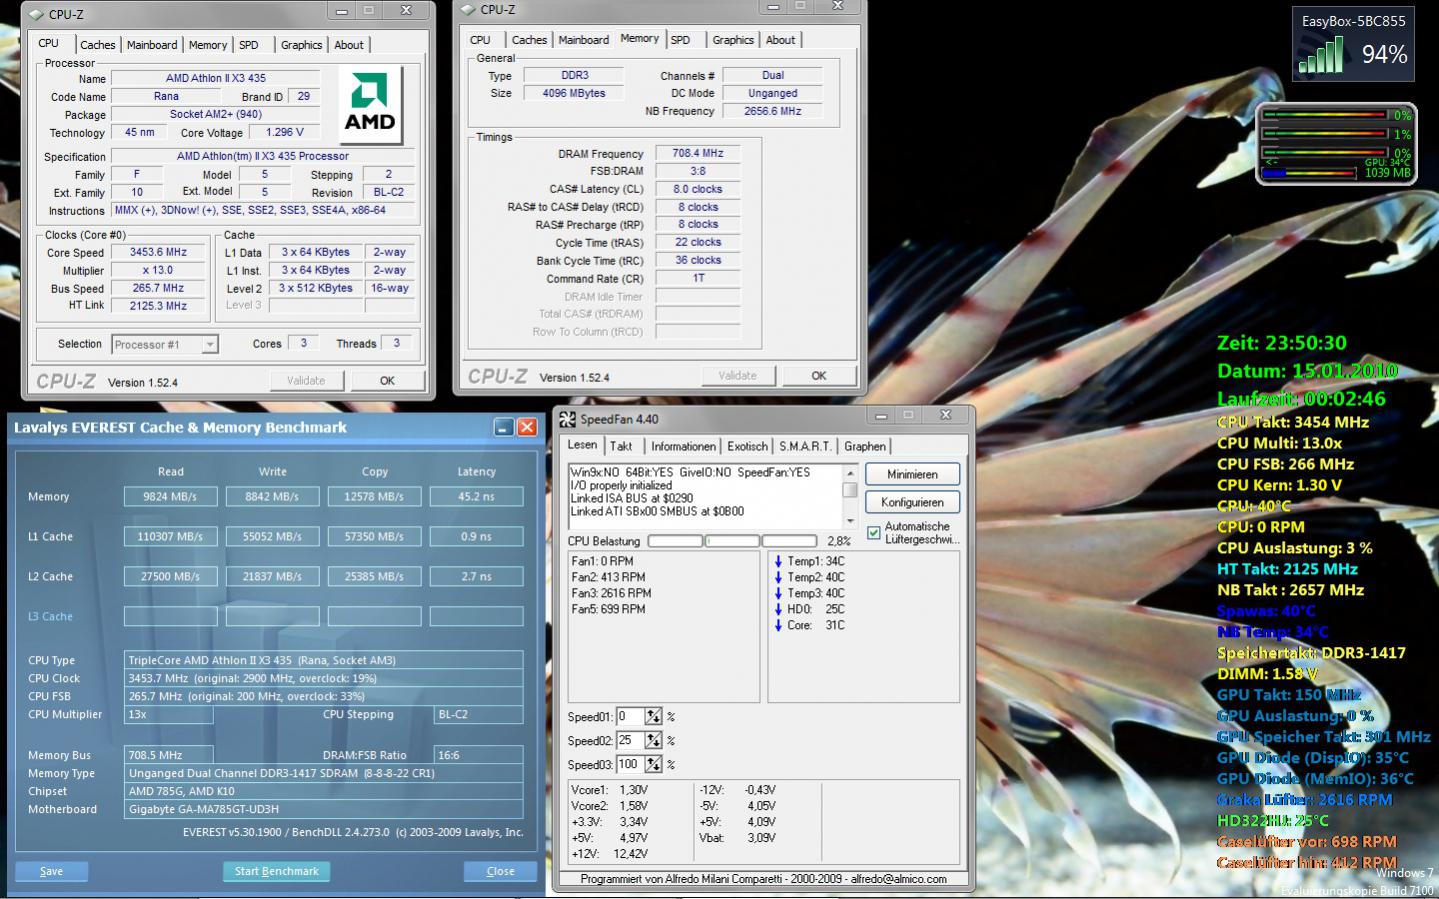Image resolution: width=1439 pixels, height=899 pixels.
Task: Click the left CPU-Z title bar icon
Action: [x=36, y=13]
